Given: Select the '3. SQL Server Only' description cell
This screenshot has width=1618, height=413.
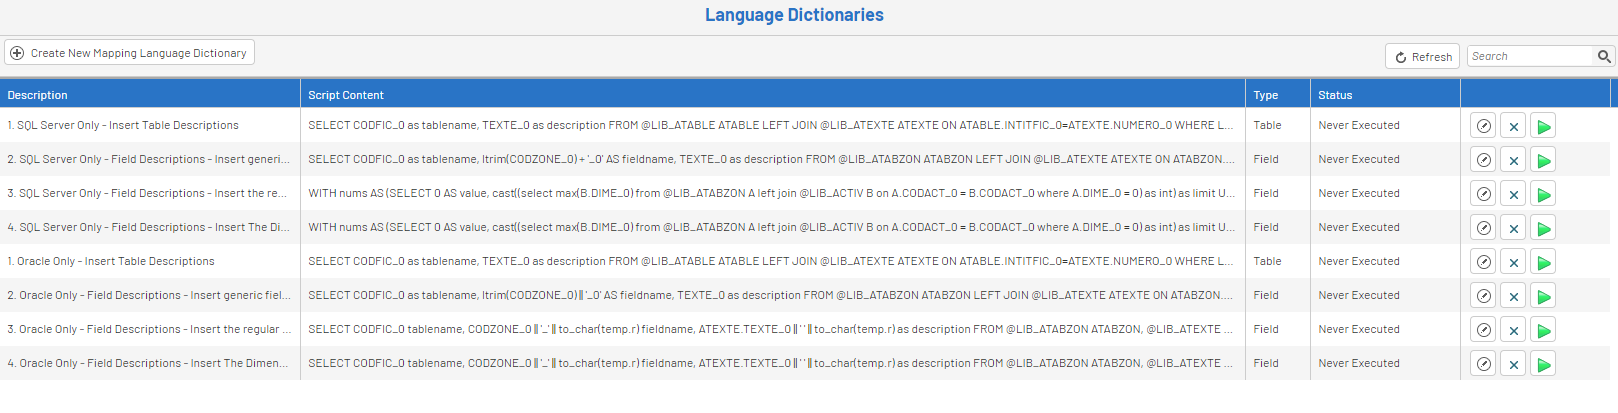Looking at the screenshot, I should tap(147, 194).
